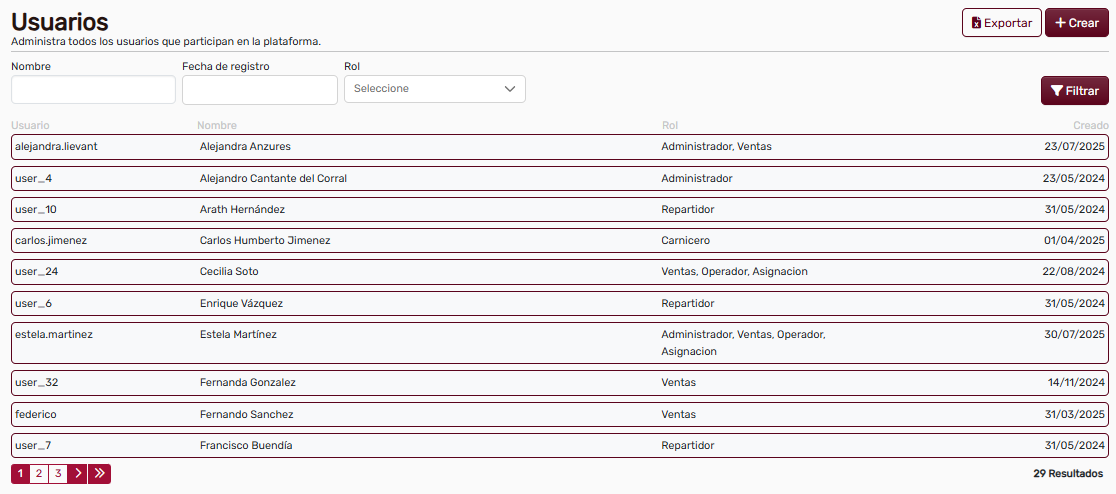
Task: Jump to last page using double chevron
Action: coord(99,474)
